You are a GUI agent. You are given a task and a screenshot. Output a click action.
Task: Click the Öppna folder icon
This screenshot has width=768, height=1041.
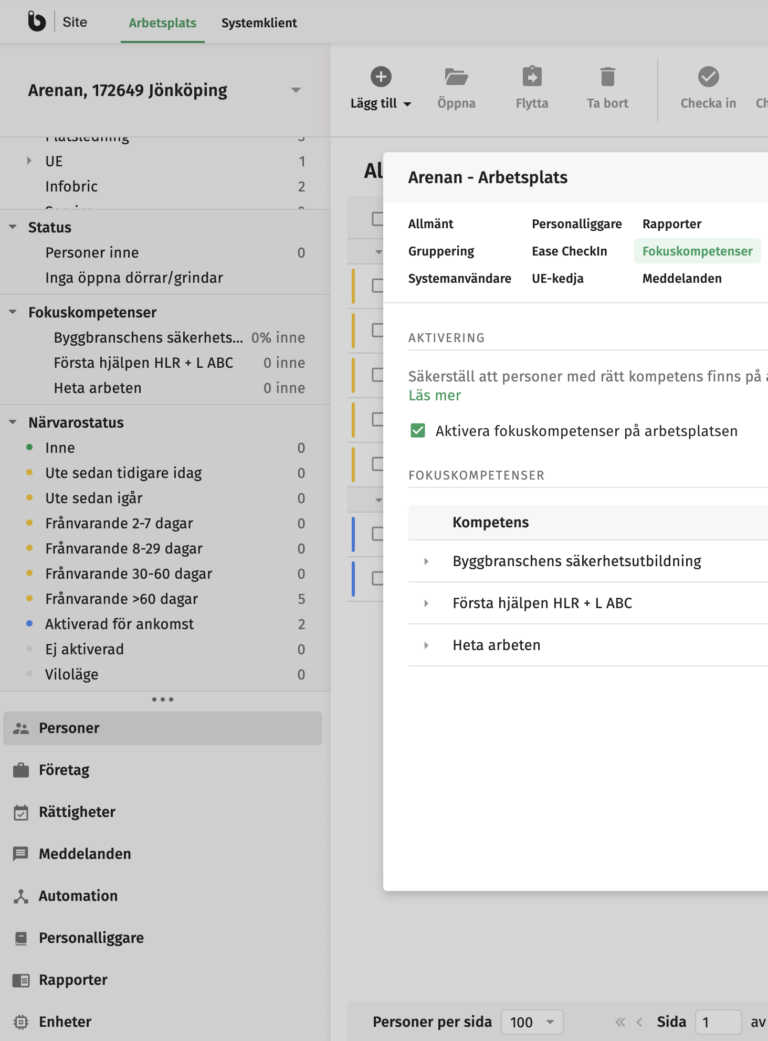click(x=456, y=77)
